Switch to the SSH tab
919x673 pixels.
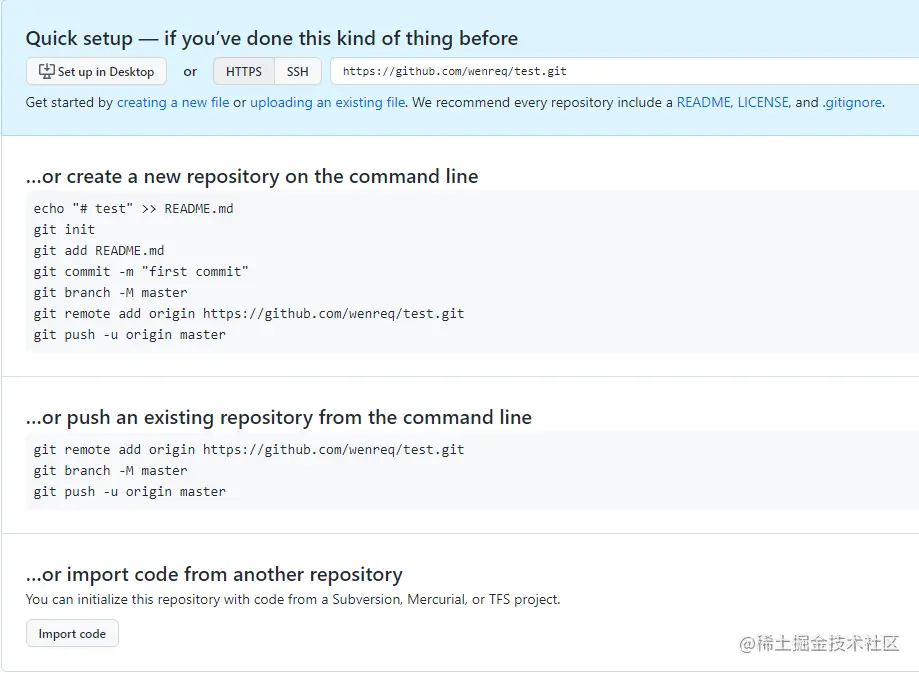pos(298,71)
